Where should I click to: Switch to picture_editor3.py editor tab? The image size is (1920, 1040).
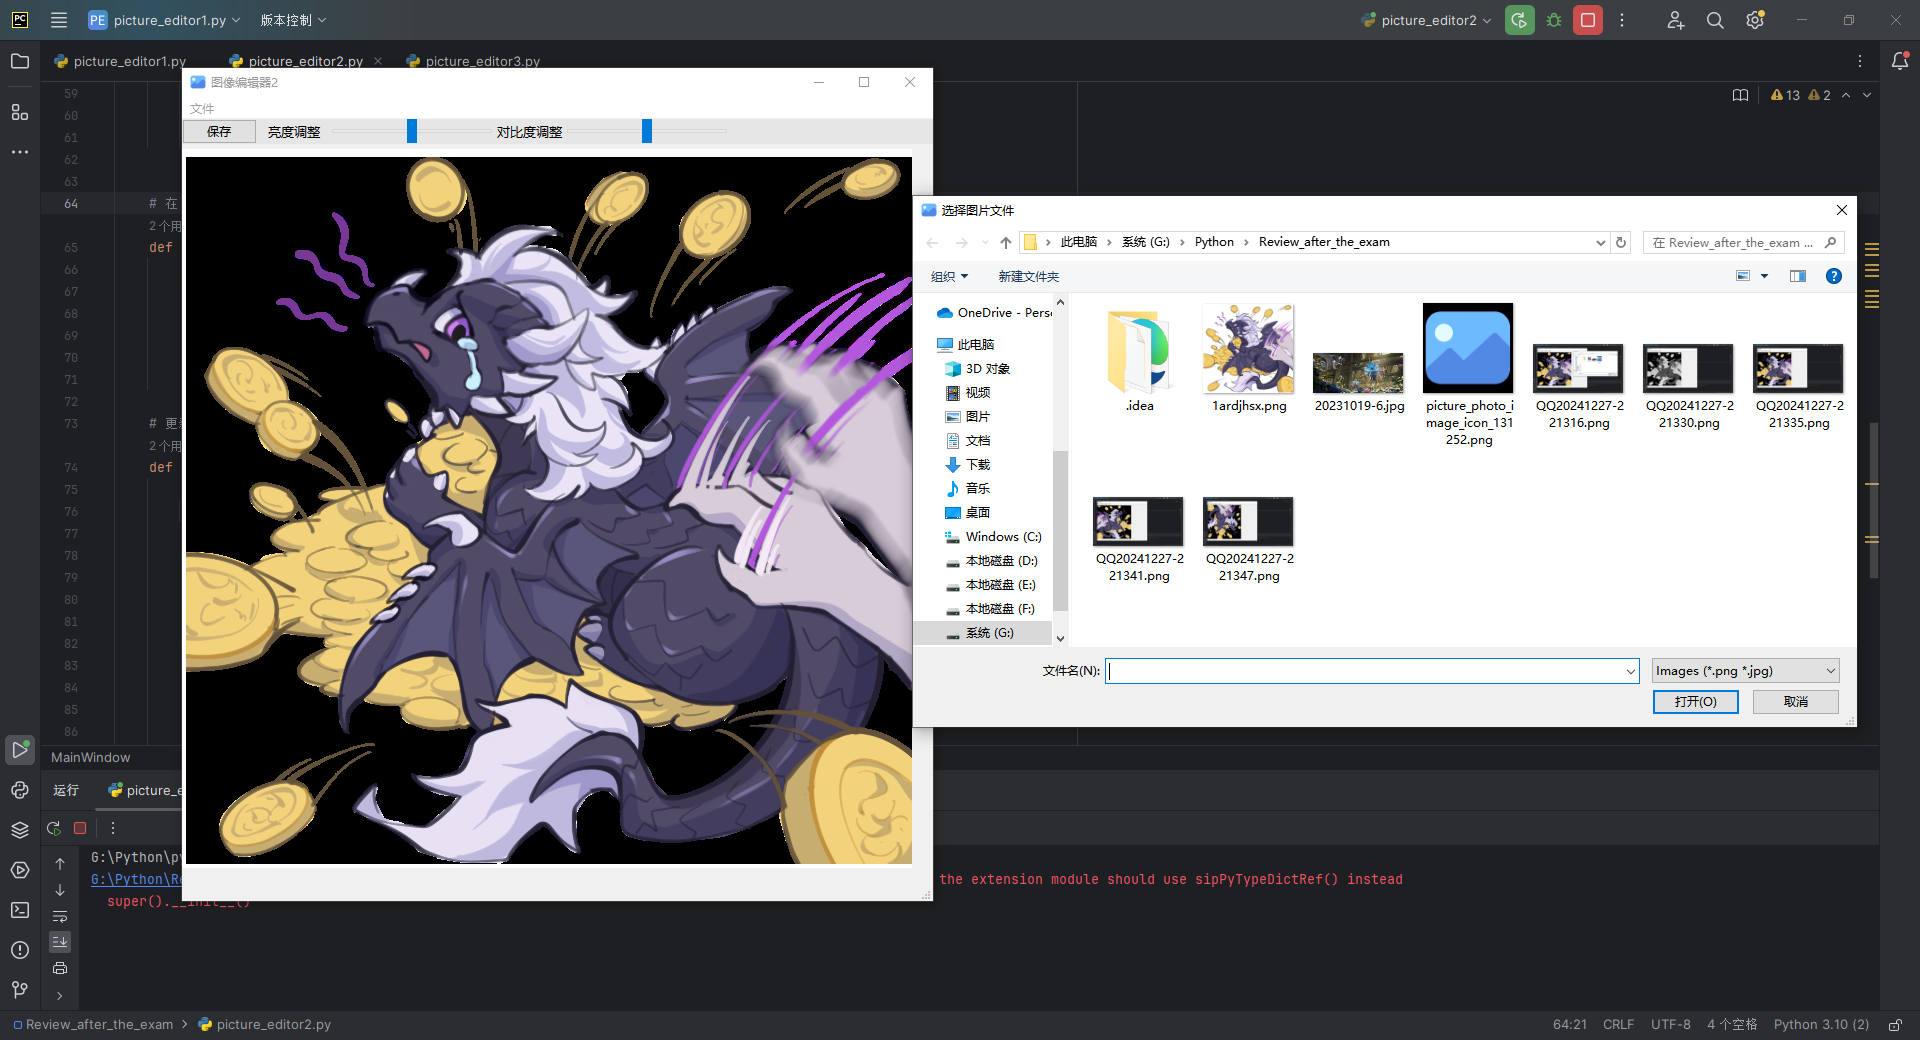[x=473, y=61]
